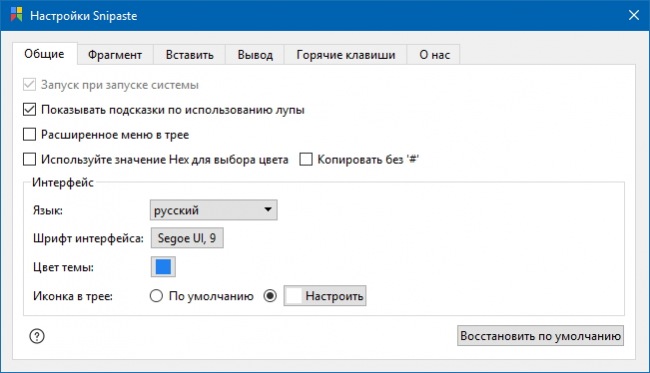
Task: Switch to the Фрагмент tab
Action: pos(115,55)
